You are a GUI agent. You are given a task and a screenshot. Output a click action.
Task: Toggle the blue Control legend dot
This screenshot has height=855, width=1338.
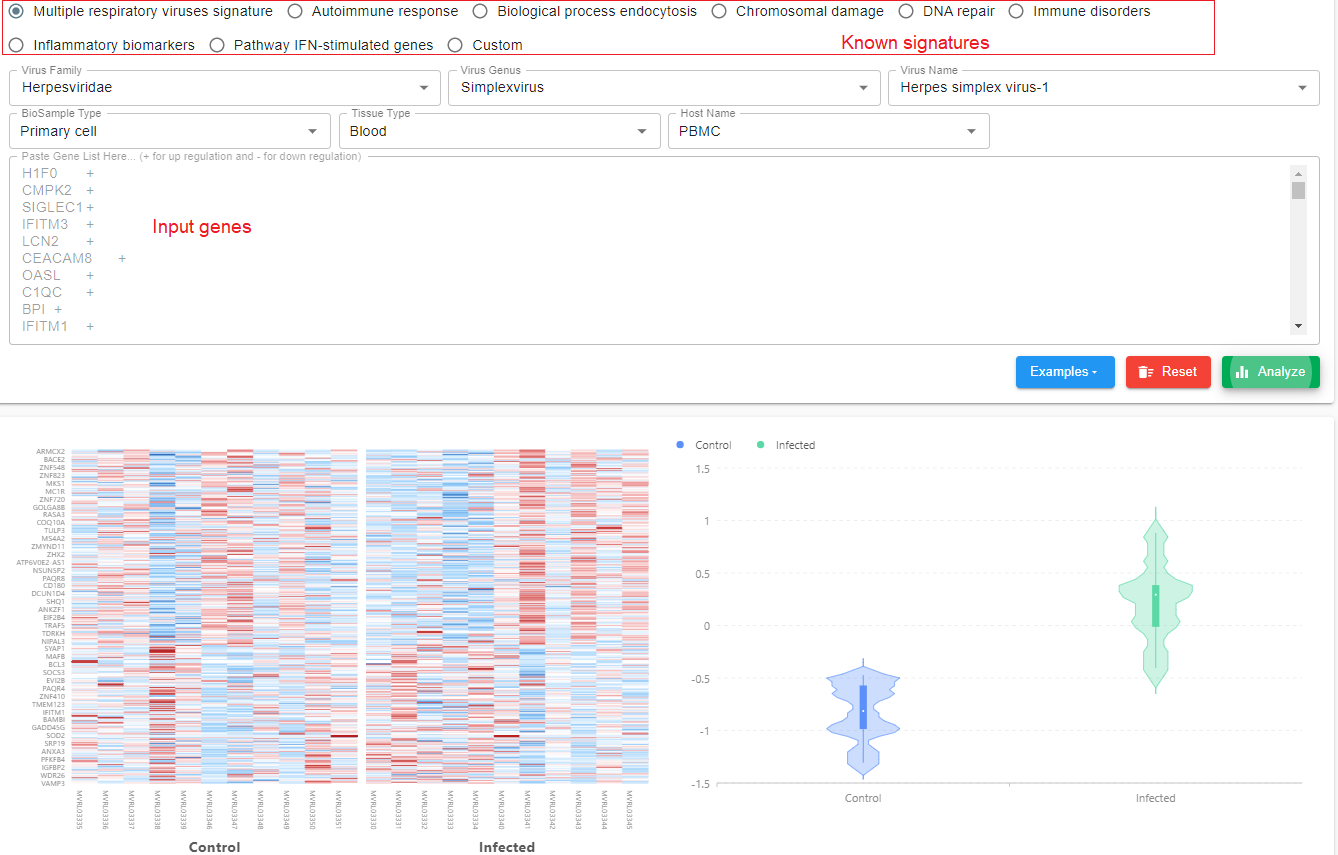(680, 445)
